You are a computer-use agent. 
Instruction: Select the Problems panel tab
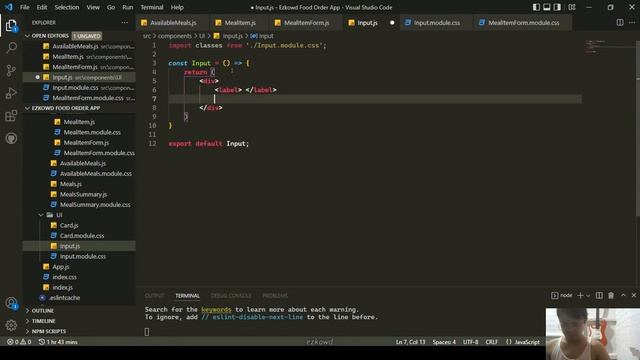[x=275, y=296]
